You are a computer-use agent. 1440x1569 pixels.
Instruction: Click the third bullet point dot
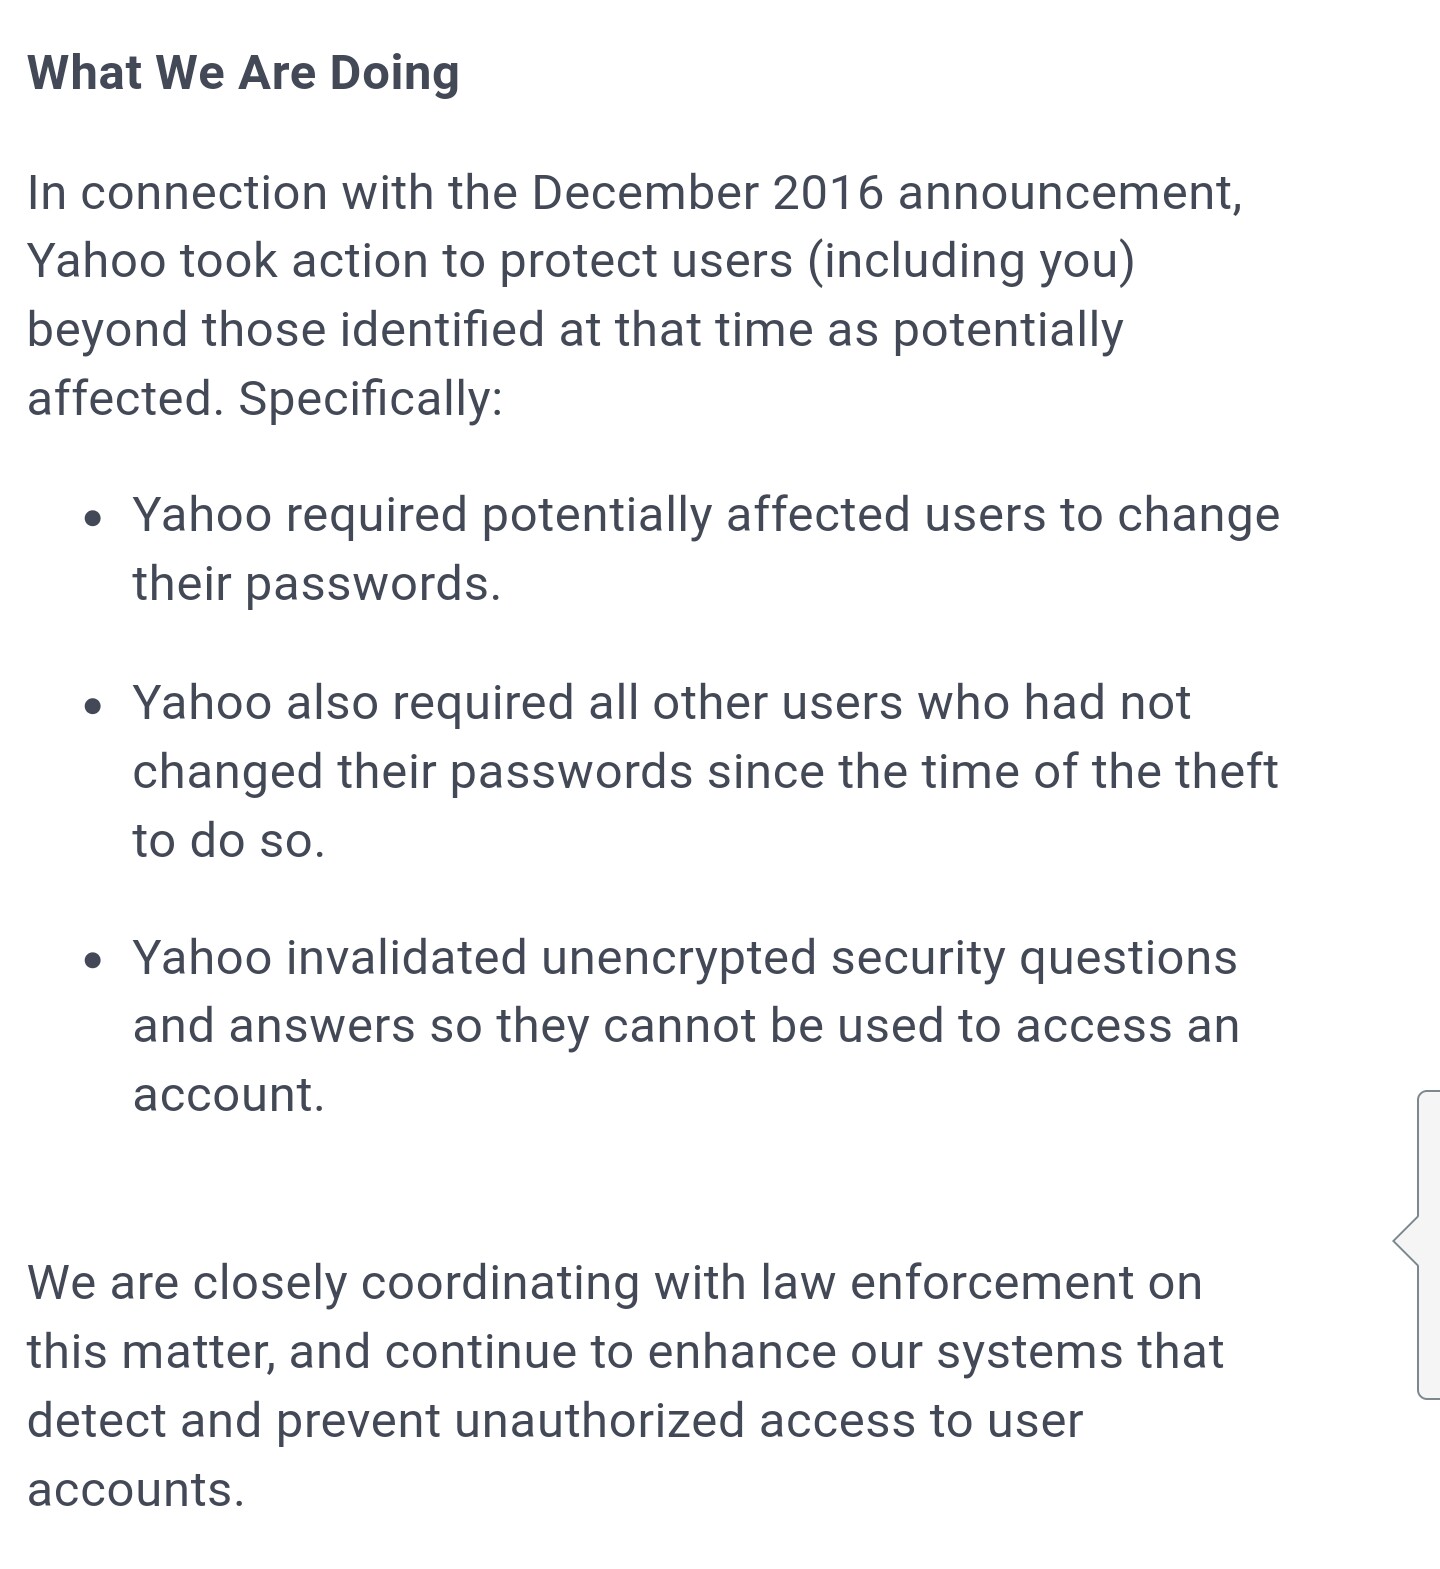click(x=93, y=961)
